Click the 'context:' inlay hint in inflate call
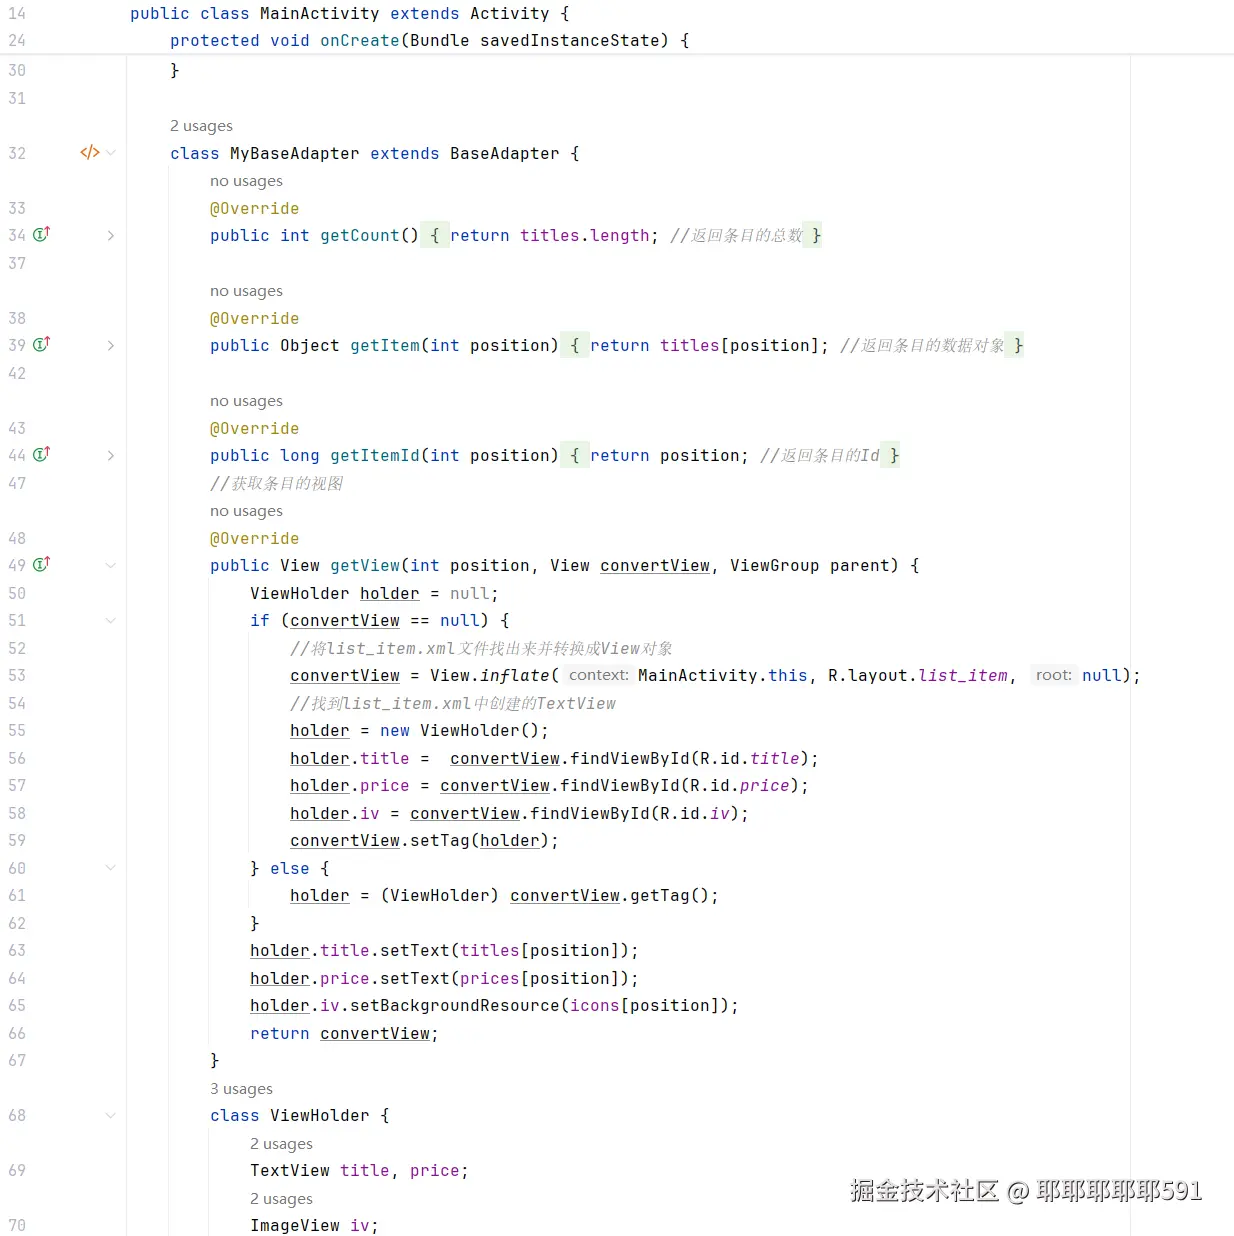Viewport: 1234px width, 1236px height. pyautogui.click(x=599, y=676)
